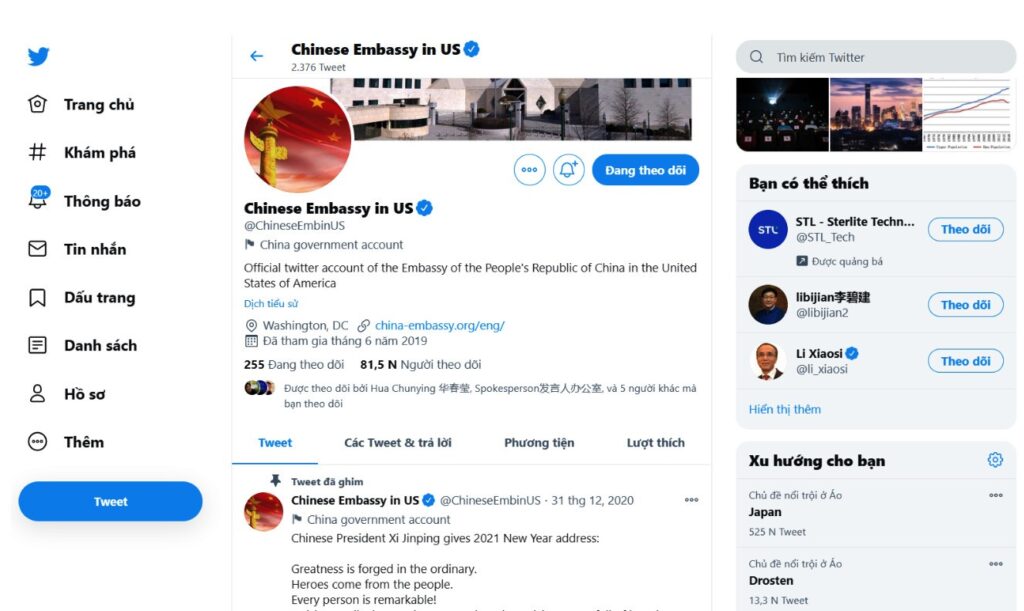Open Khám phá hashtag icon
1024x611 pixels.
[x=37, y=152]
